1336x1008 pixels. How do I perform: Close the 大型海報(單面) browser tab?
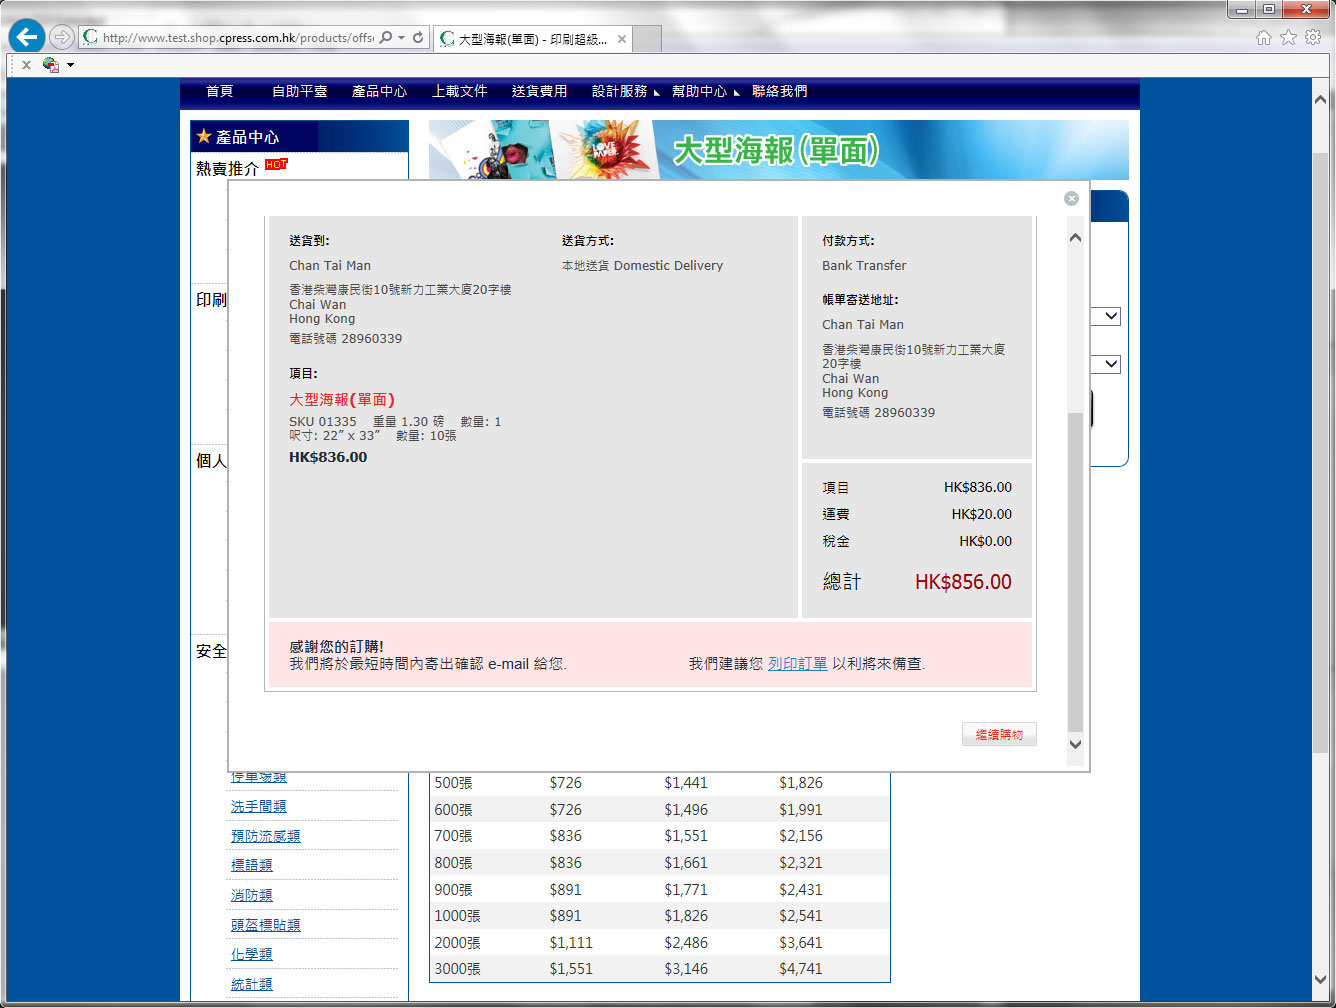pyautogui.click(x=622, y=39)
